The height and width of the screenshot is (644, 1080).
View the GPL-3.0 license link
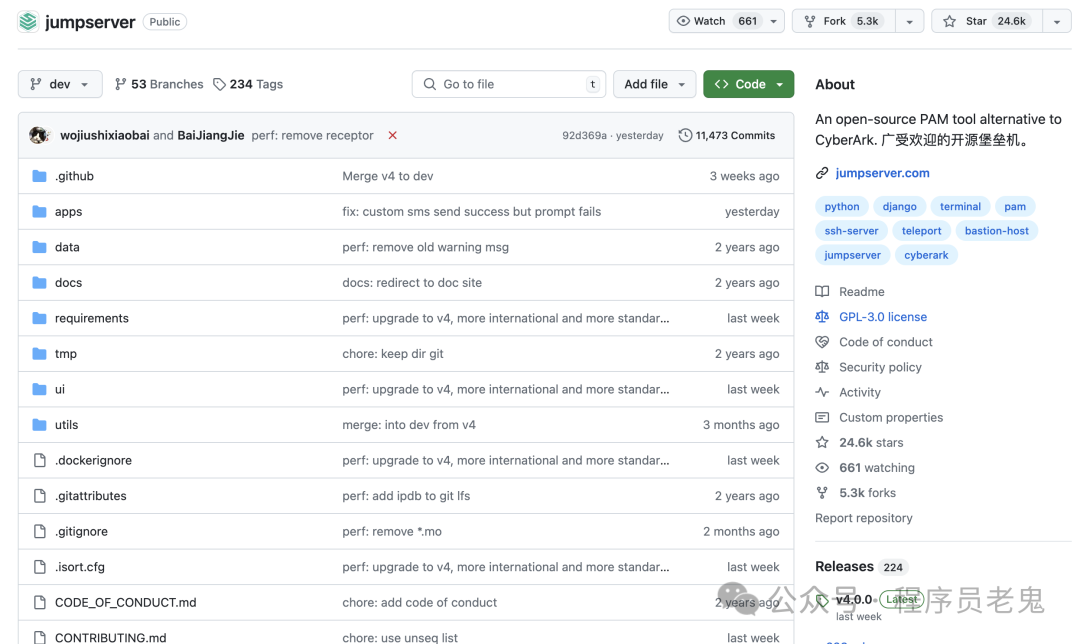coord(883,317)
